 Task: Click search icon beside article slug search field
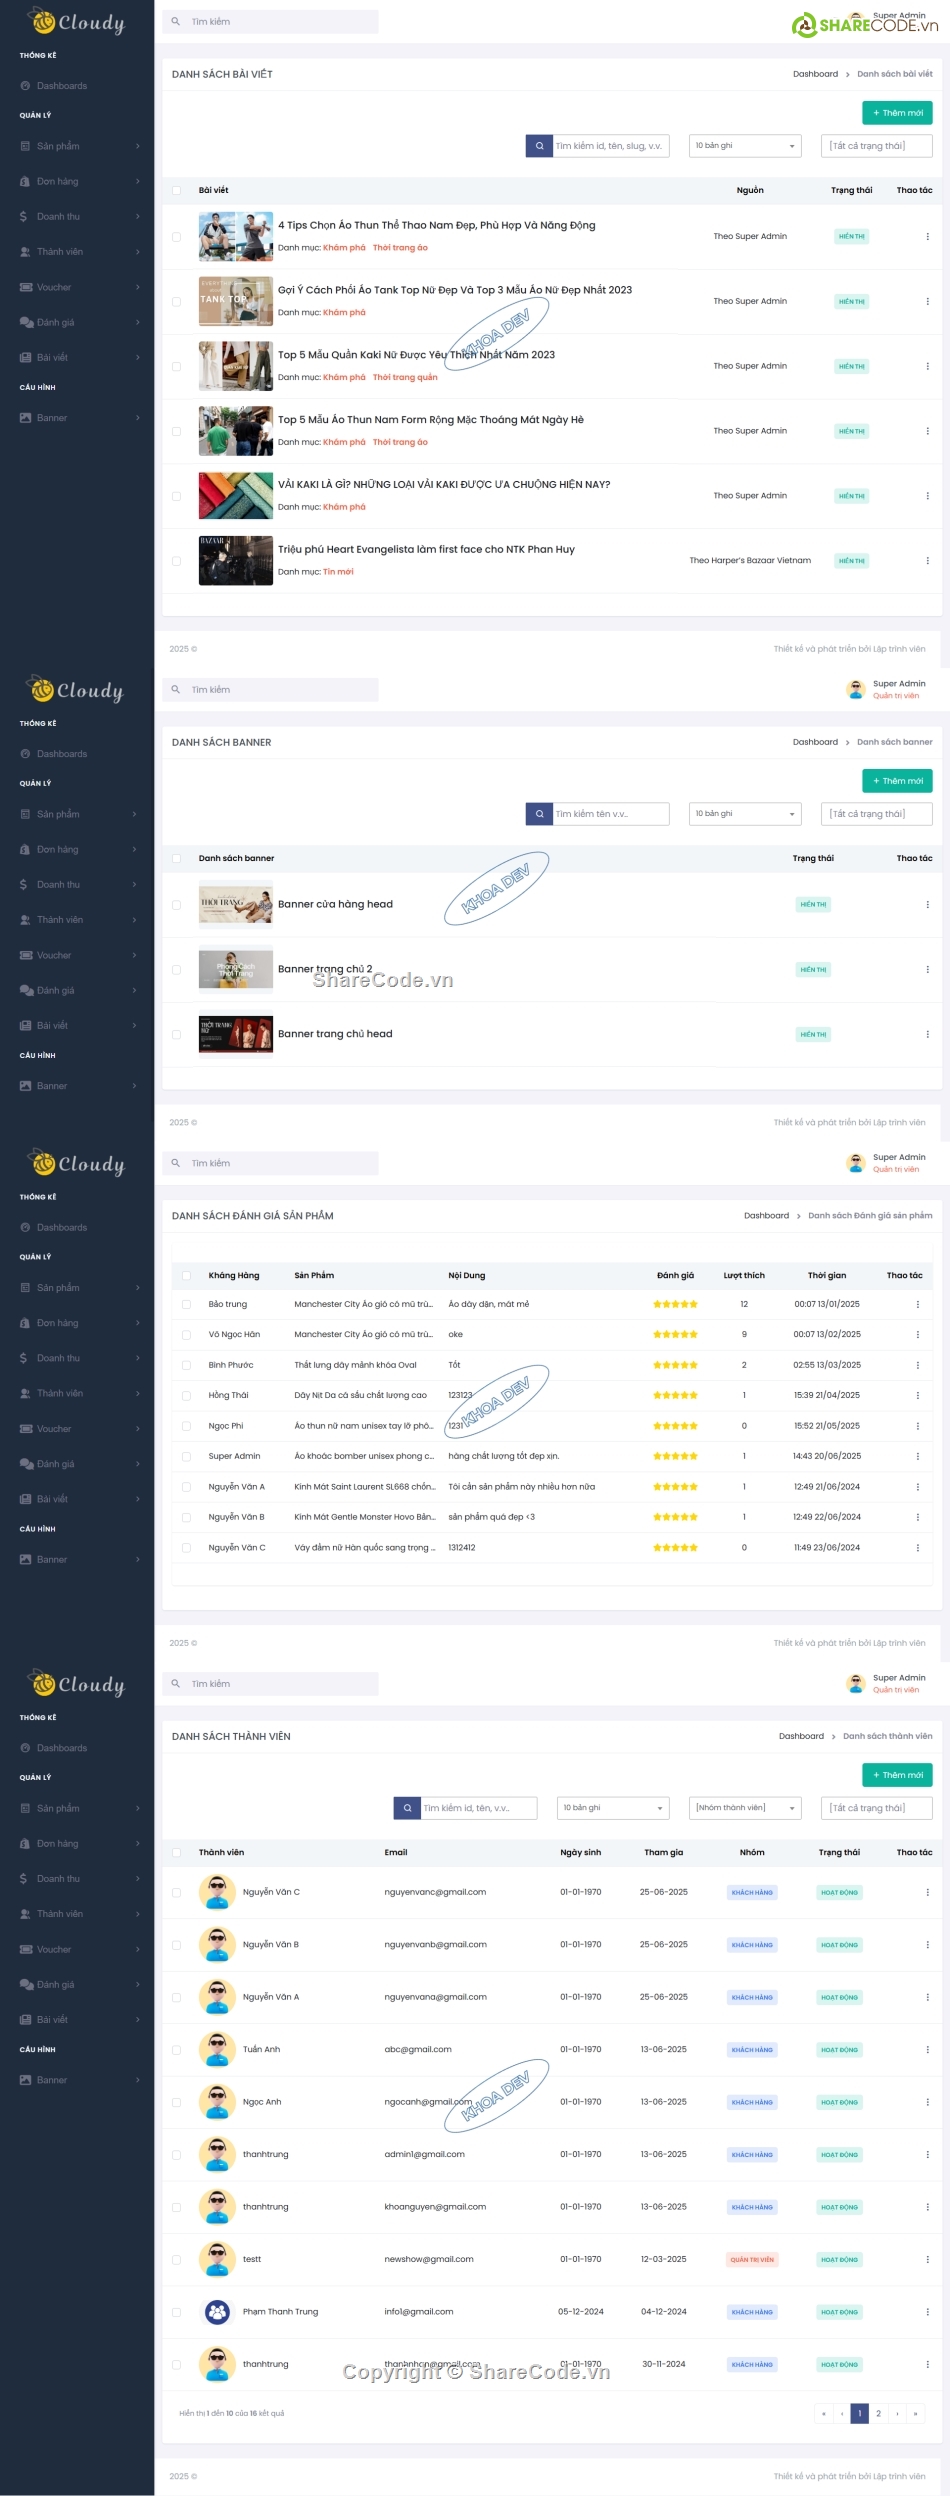coord(539,146)
